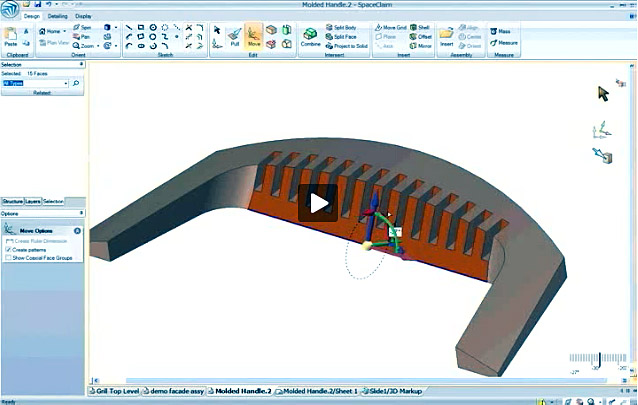Click the rotation angle slider at bottom right
This screenshot has height=405, width=638.
click(598, 359)
